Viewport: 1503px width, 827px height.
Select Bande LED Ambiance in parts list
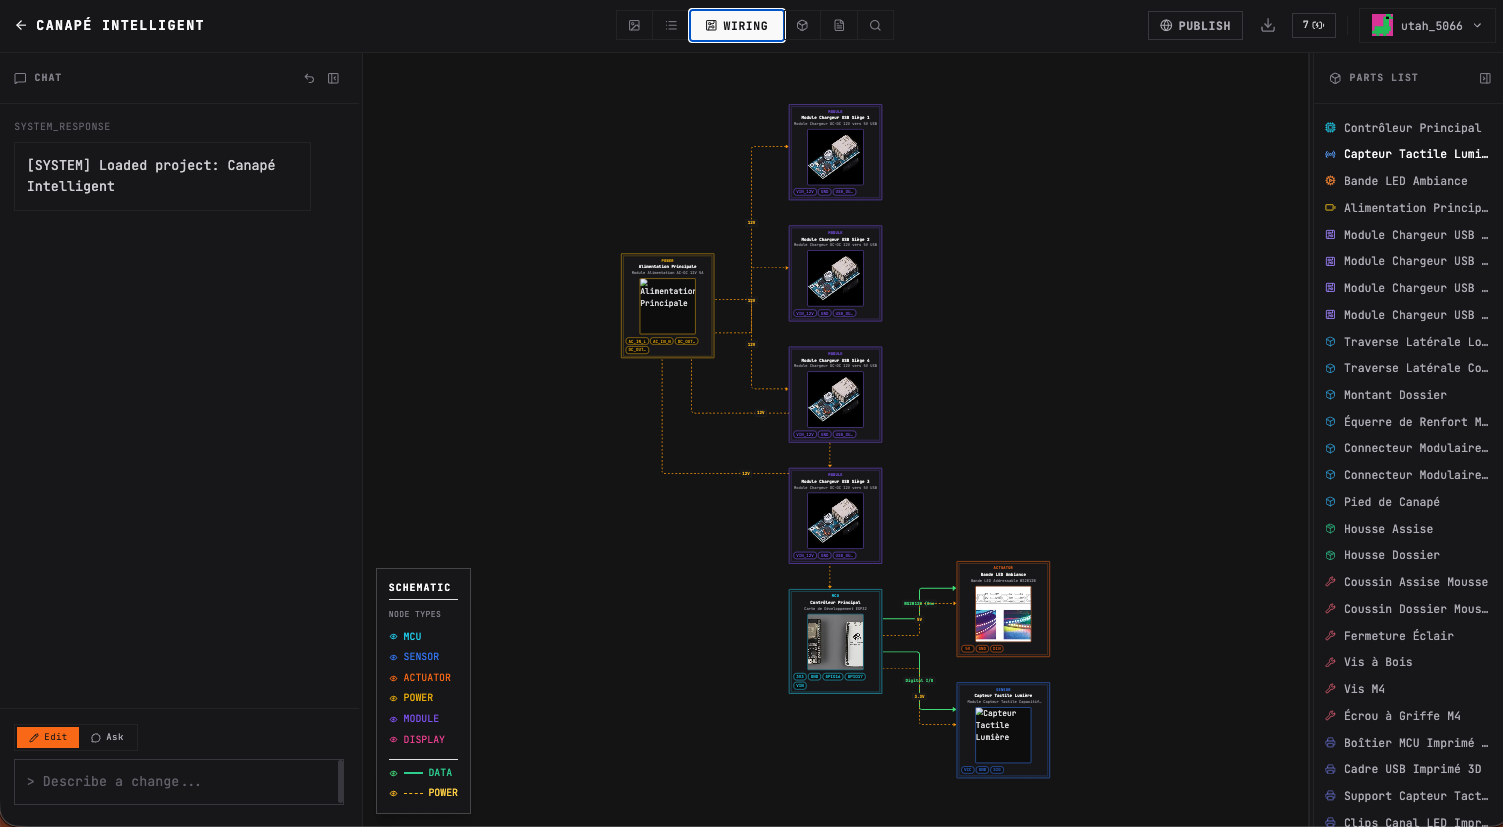1405,181
